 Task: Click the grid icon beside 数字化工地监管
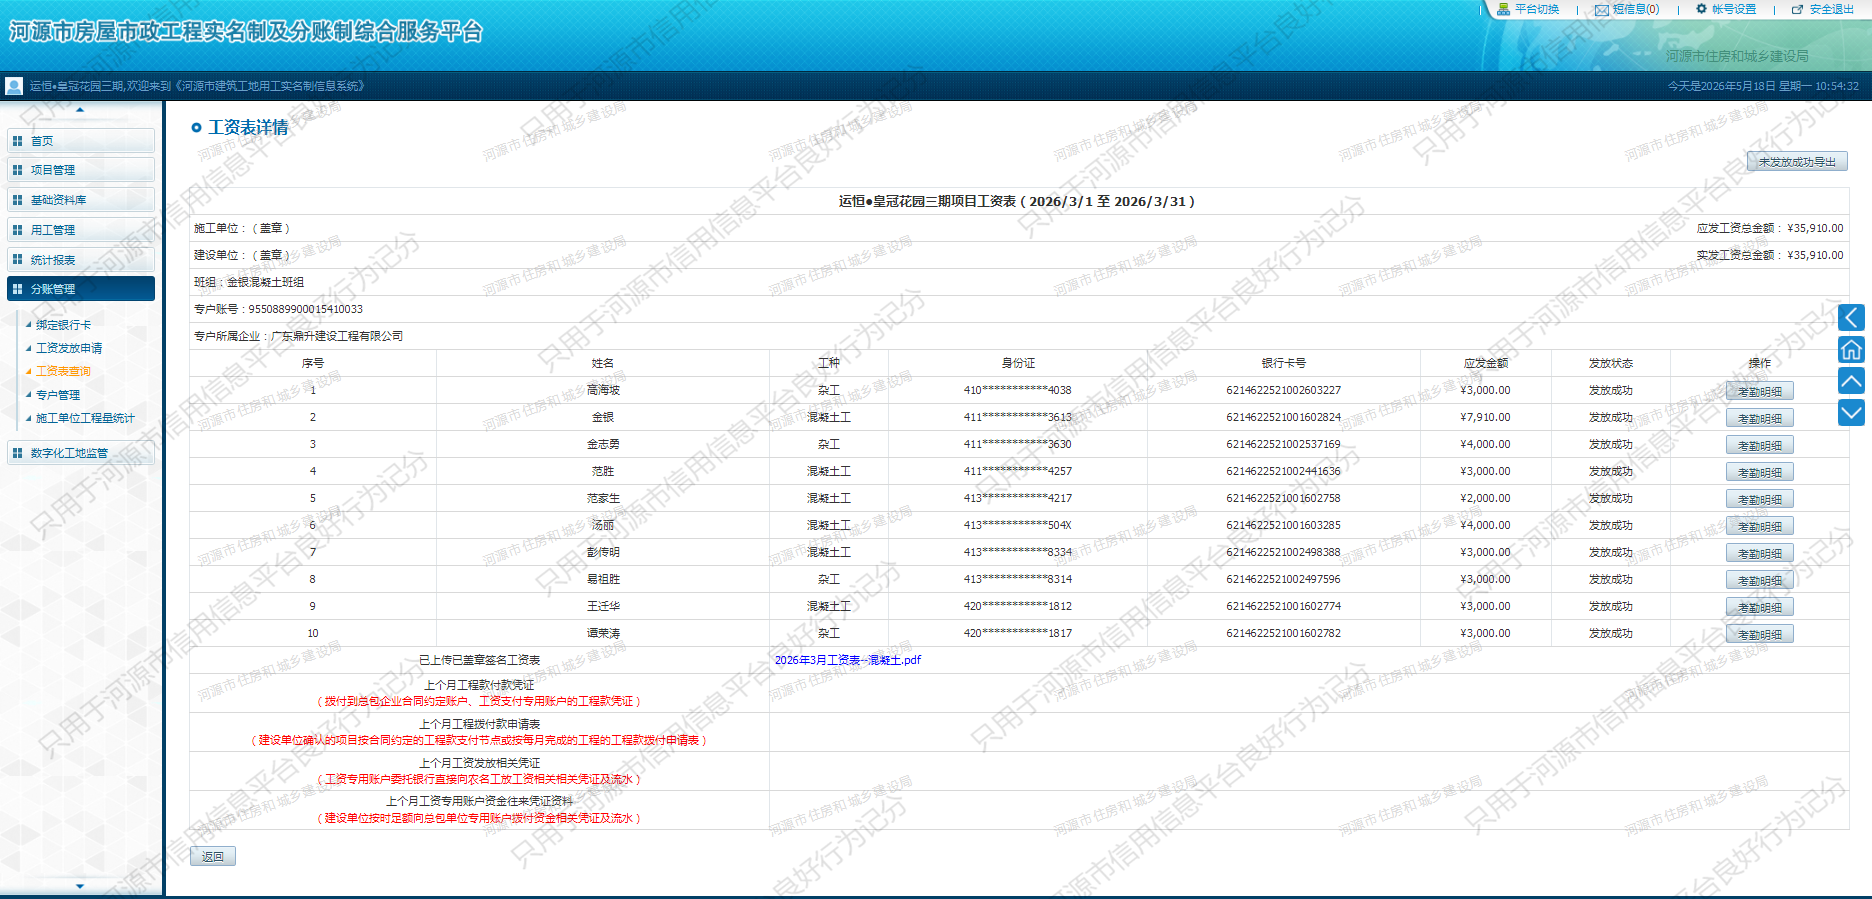[17, 453]
